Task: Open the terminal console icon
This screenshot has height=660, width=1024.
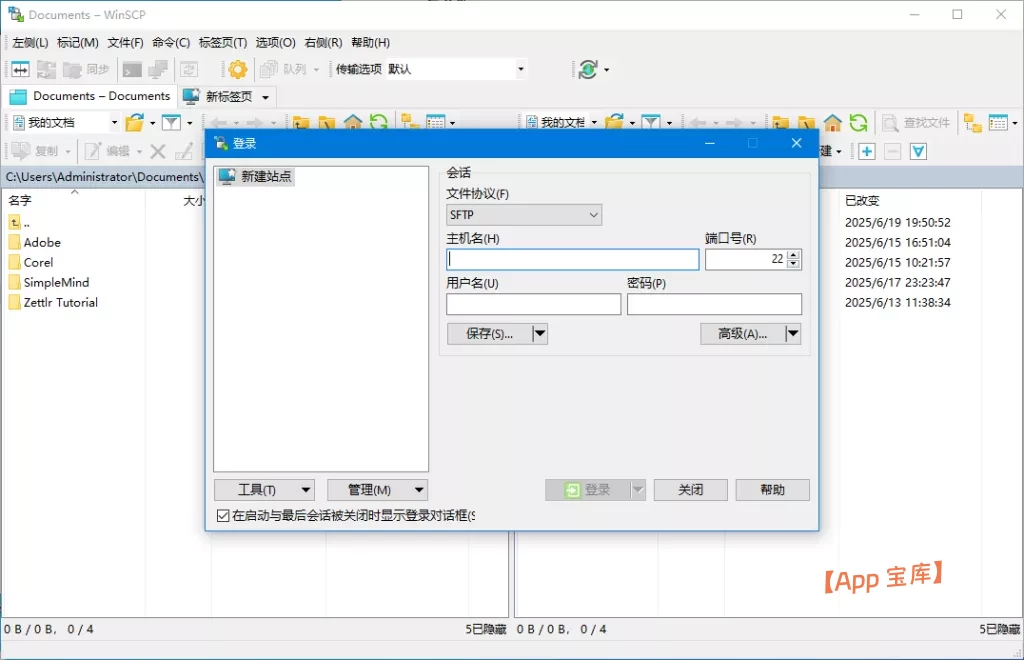Action: click(132, 69)
